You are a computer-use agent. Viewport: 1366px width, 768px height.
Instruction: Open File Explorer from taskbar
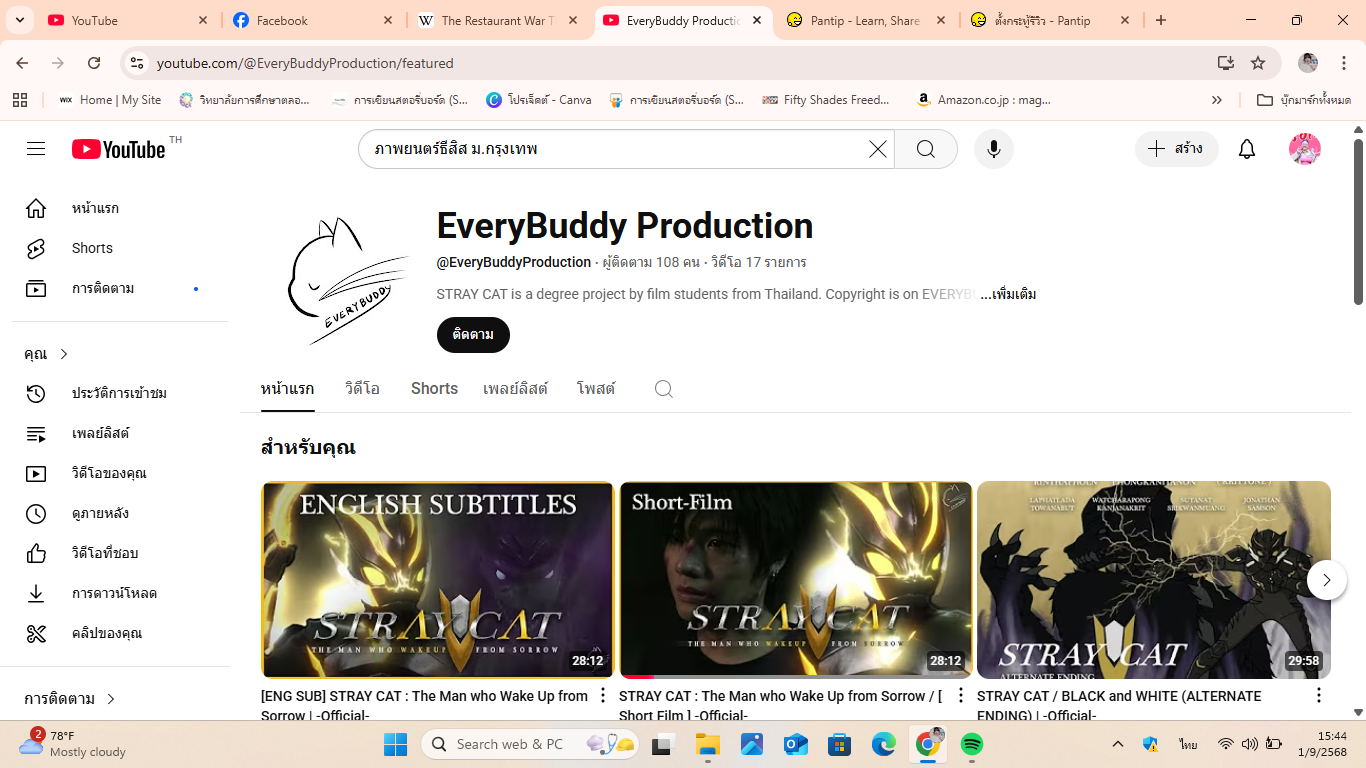[x=708, y=744]
